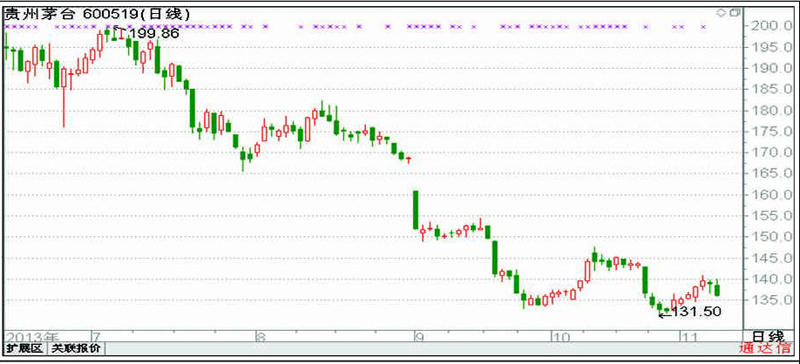Click the 2013年 label on the time axis
Viewport: 800px width, 364px height.
(x=32, y=337)
